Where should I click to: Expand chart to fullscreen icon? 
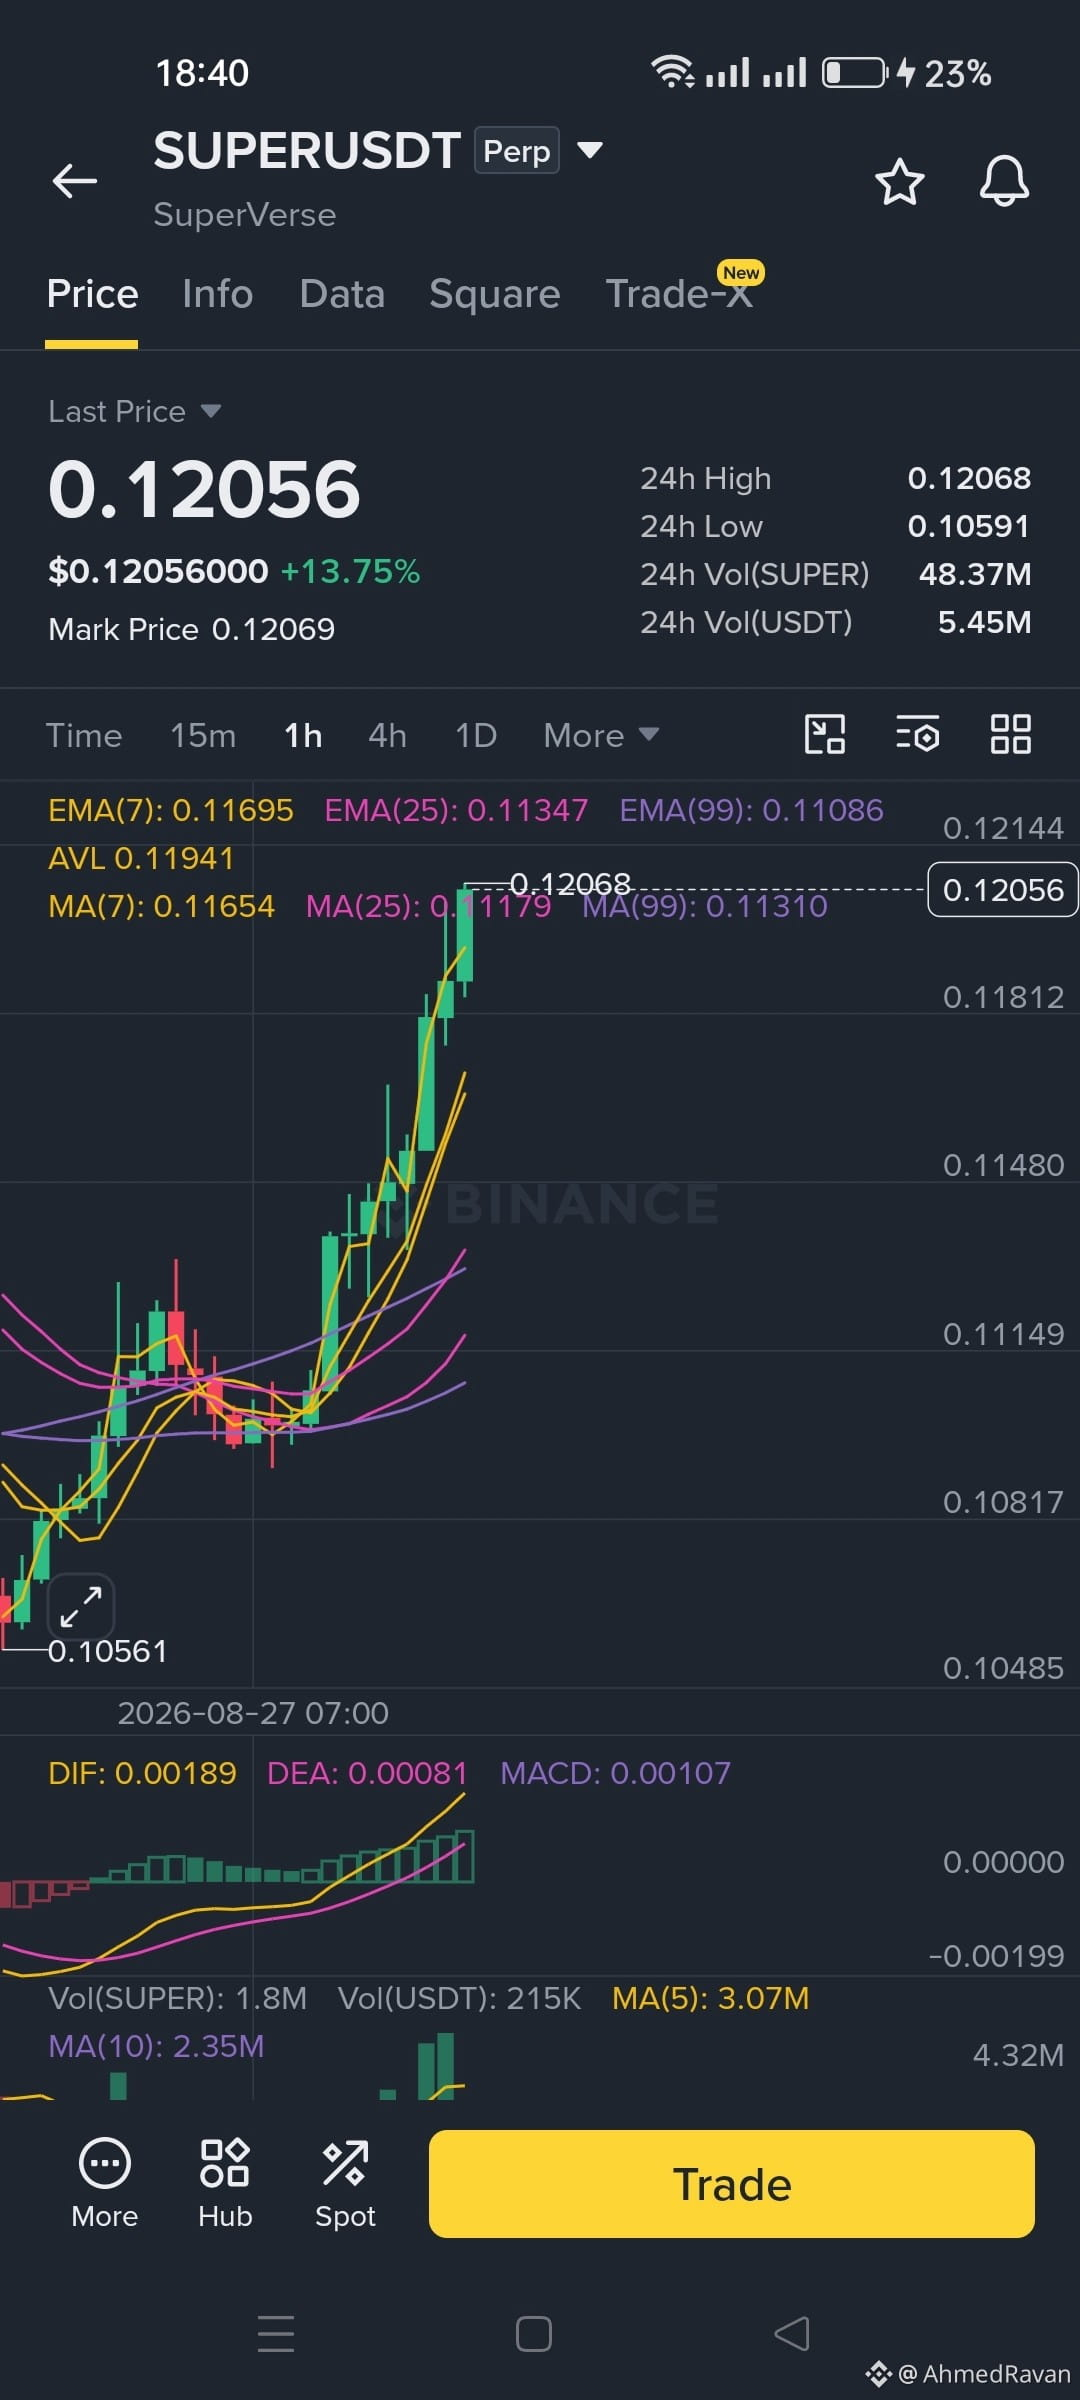[x=81, y=1607]
